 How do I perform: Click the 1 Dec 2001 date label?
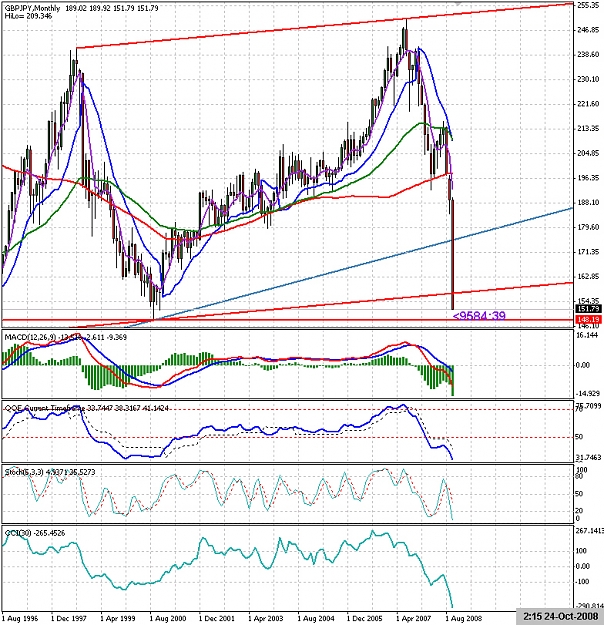coord(217,618)
